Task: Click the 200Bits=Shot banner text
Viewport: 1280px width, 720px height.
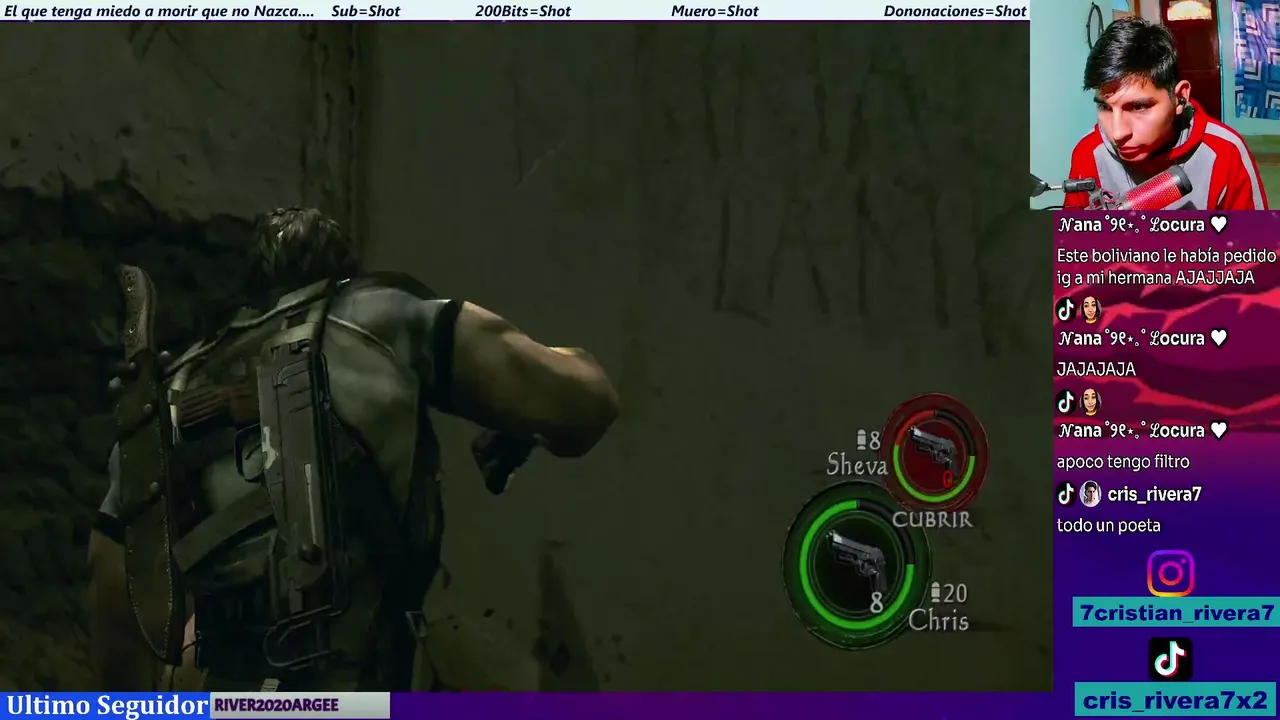Action: click(523, 11)
